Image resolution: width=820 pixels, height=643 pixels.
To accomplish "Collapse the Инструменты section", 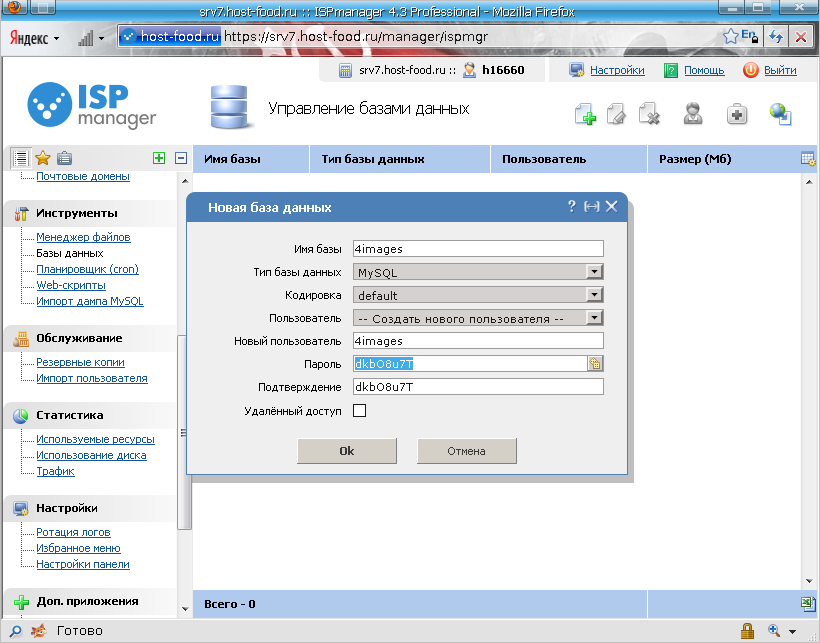I will [x=76, y=213].
